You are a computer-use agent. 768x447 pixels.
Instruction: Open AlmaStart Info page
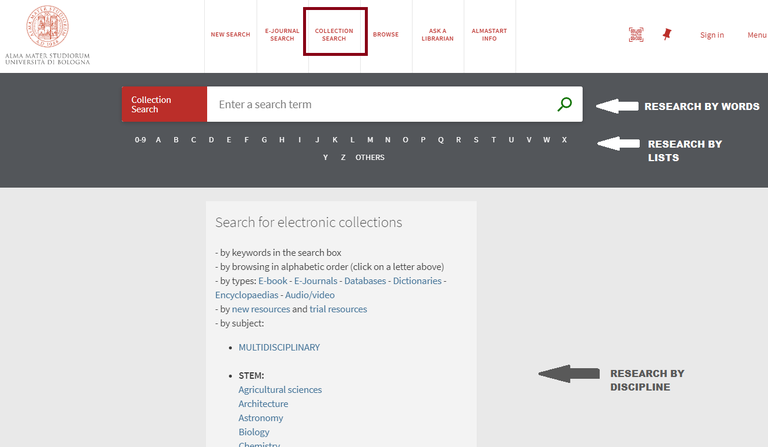point(489,35)
